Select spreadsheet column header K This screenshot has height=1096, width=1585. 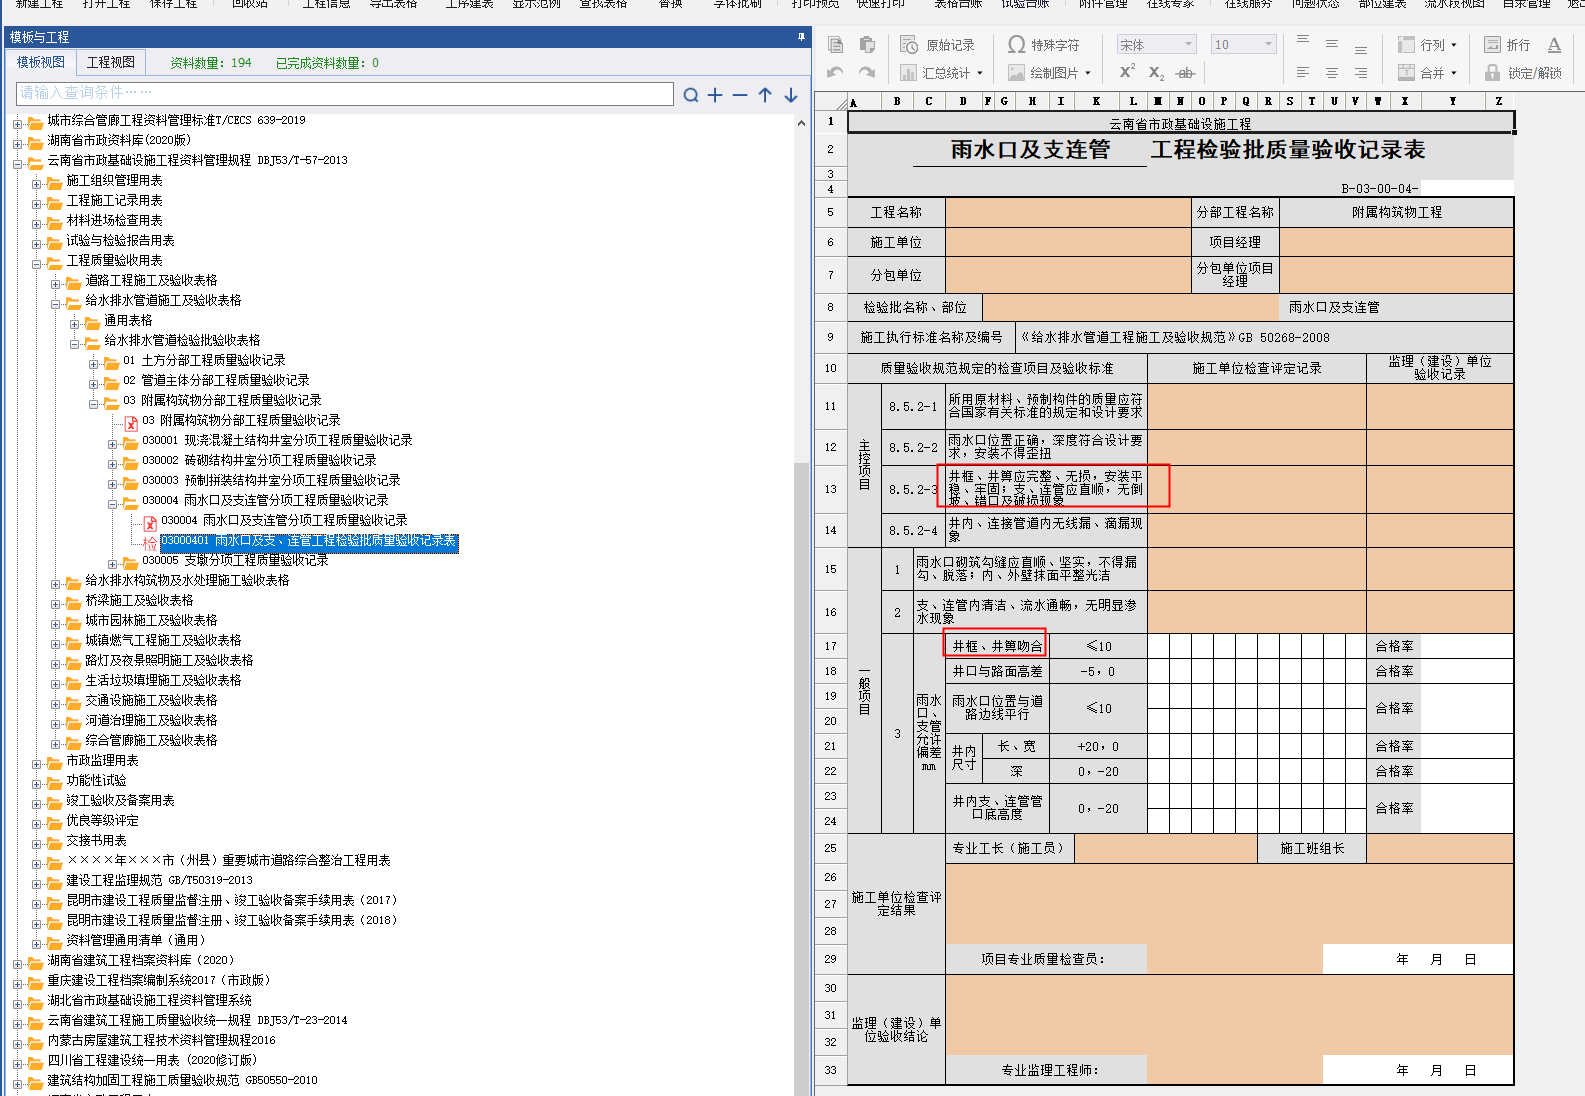(1096, 101)
